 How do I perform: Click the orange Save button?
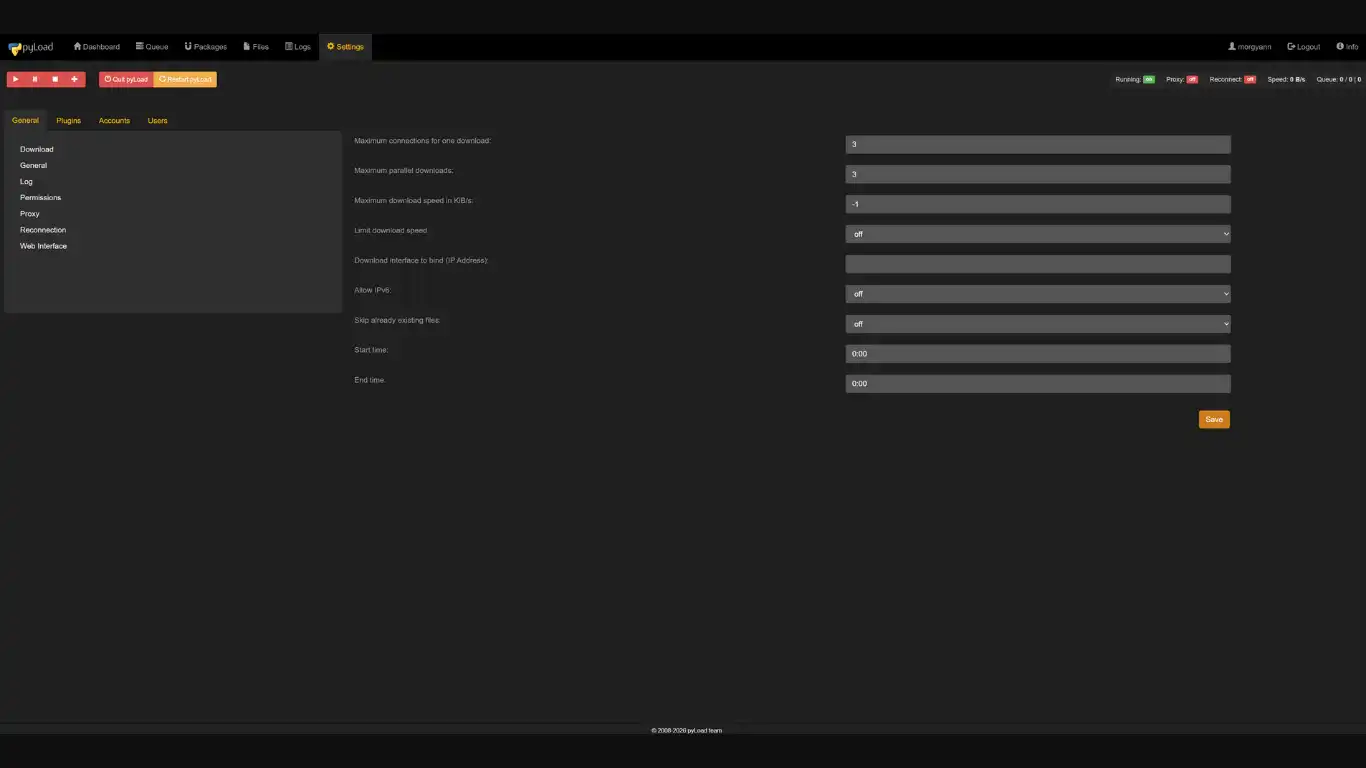pos(1213,419)
